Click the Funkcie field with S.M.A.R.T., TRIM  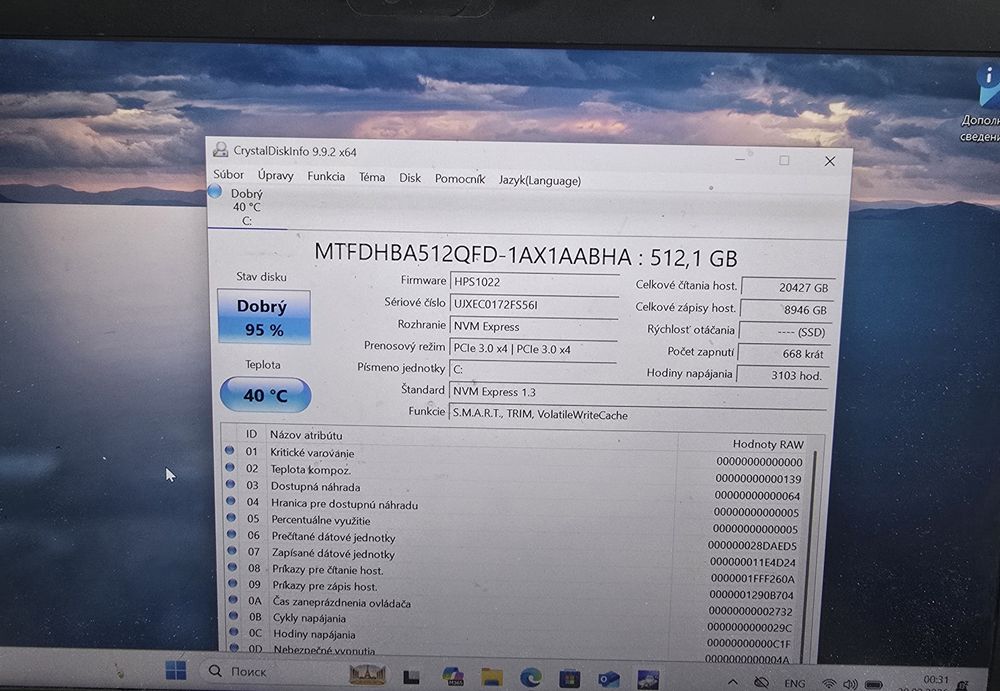point(637,415)
